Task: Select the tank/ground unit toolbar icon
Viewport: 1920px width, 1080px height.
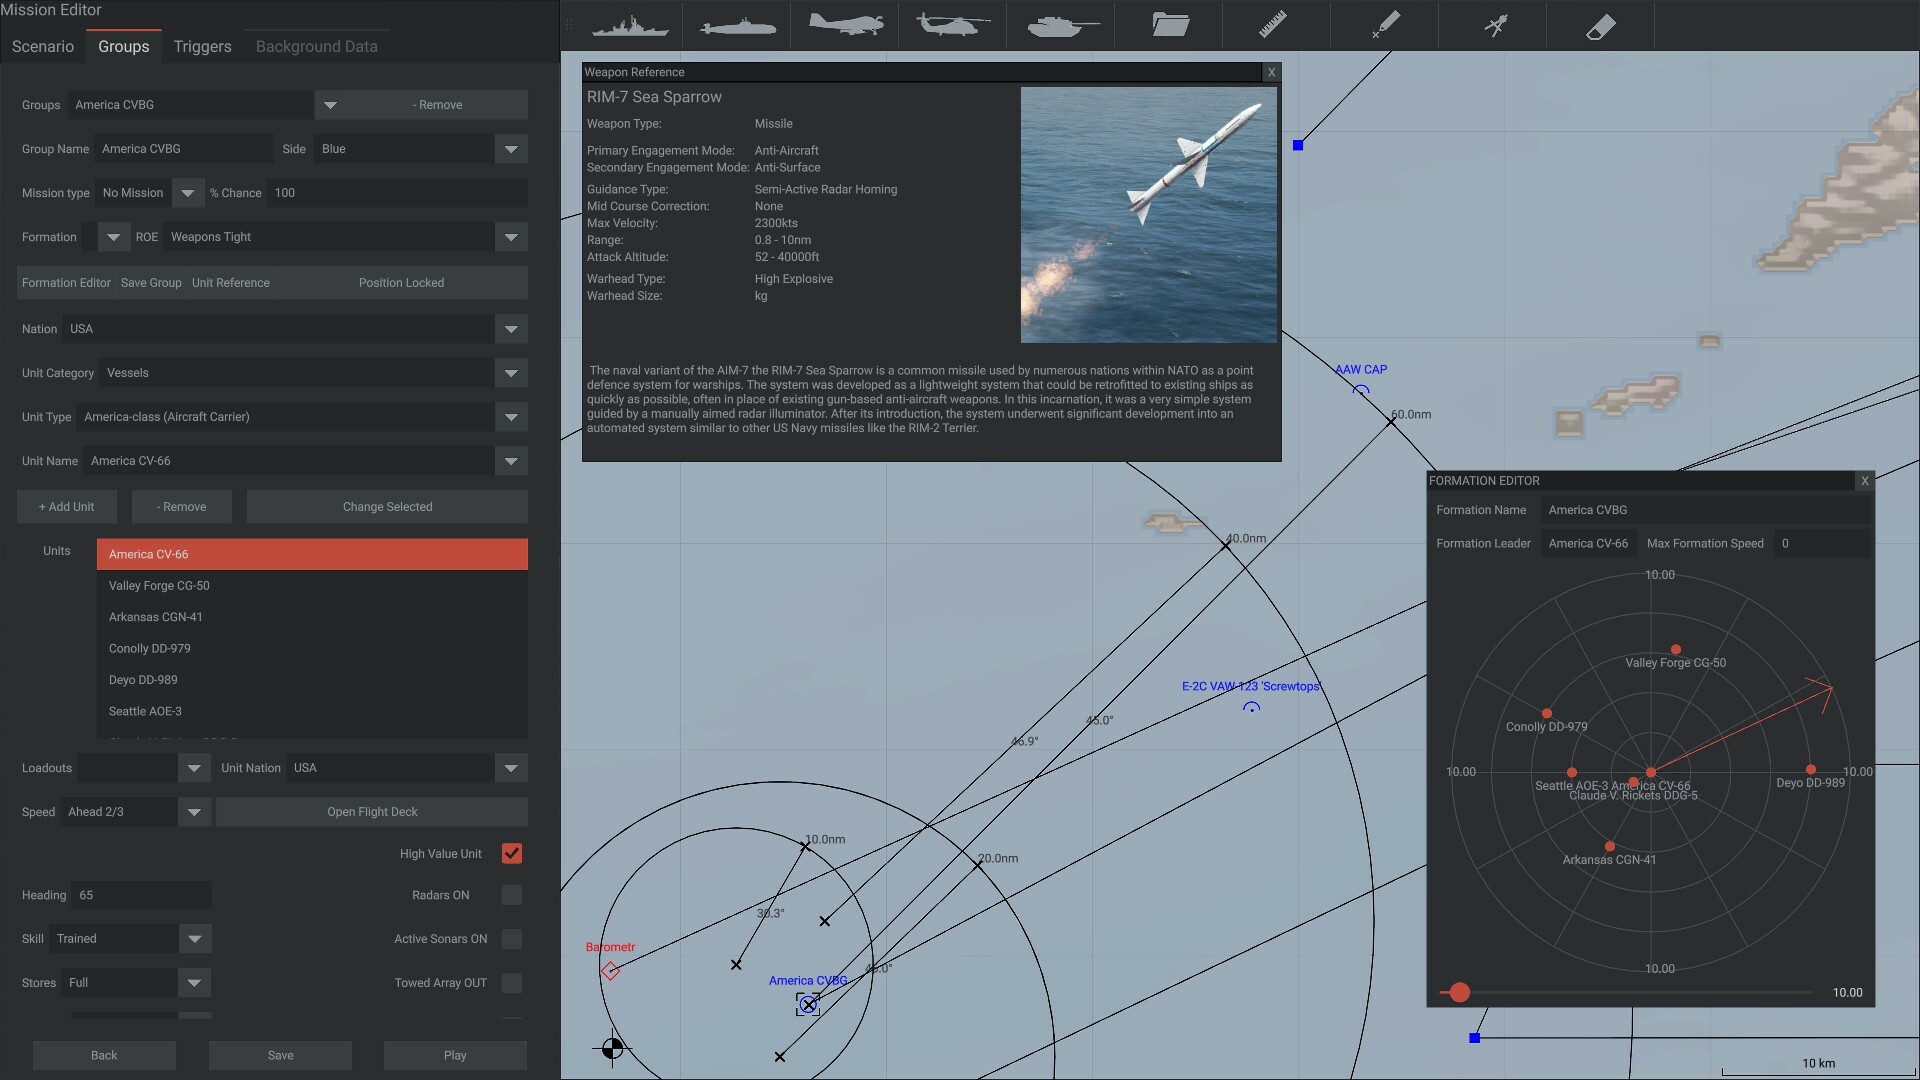Action: click(1060, 25)
